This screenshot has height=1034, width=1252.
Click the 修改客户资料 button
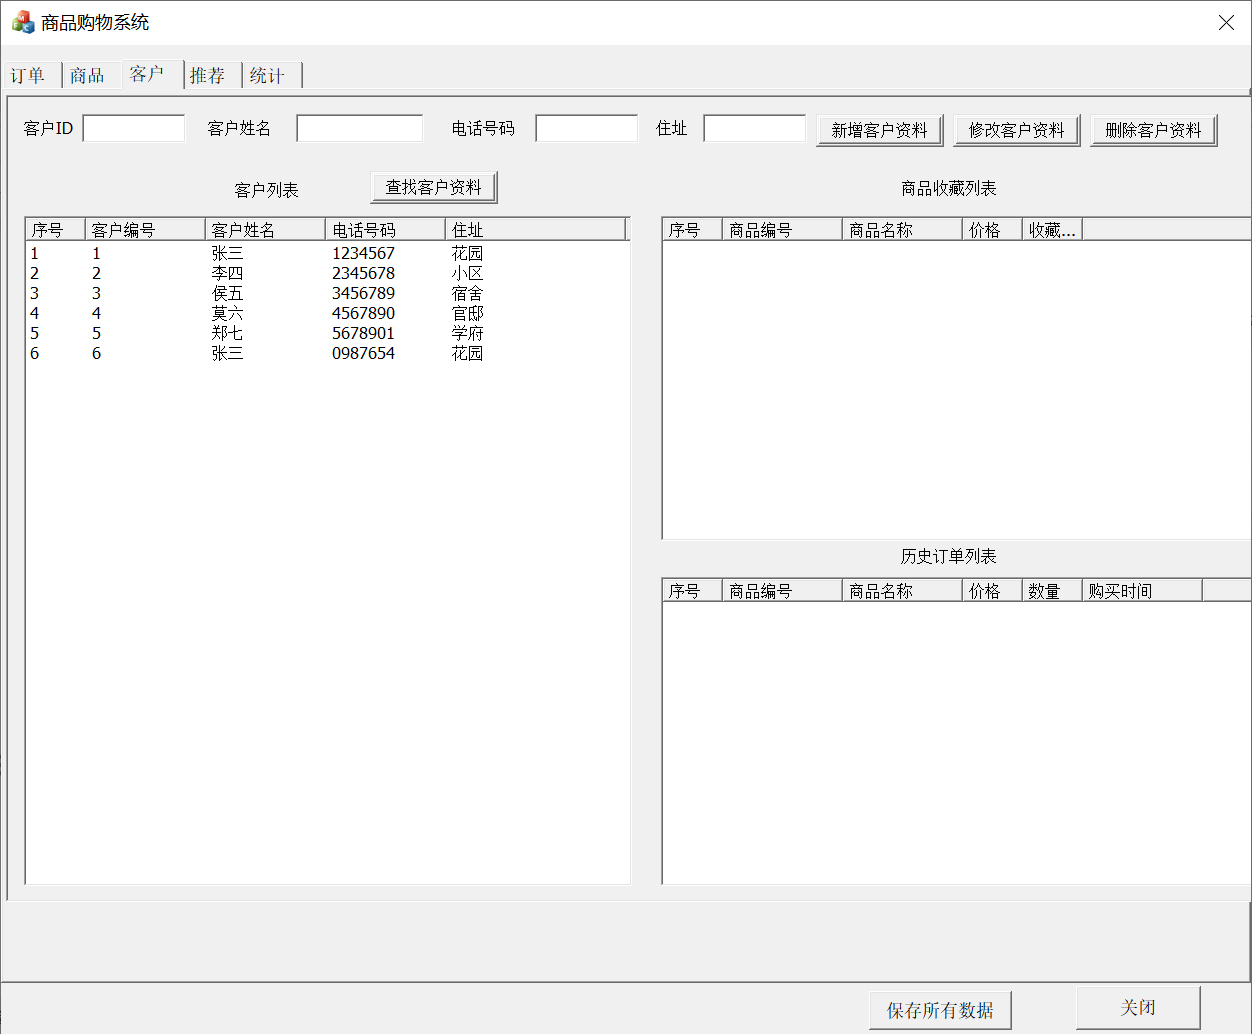1017,130
